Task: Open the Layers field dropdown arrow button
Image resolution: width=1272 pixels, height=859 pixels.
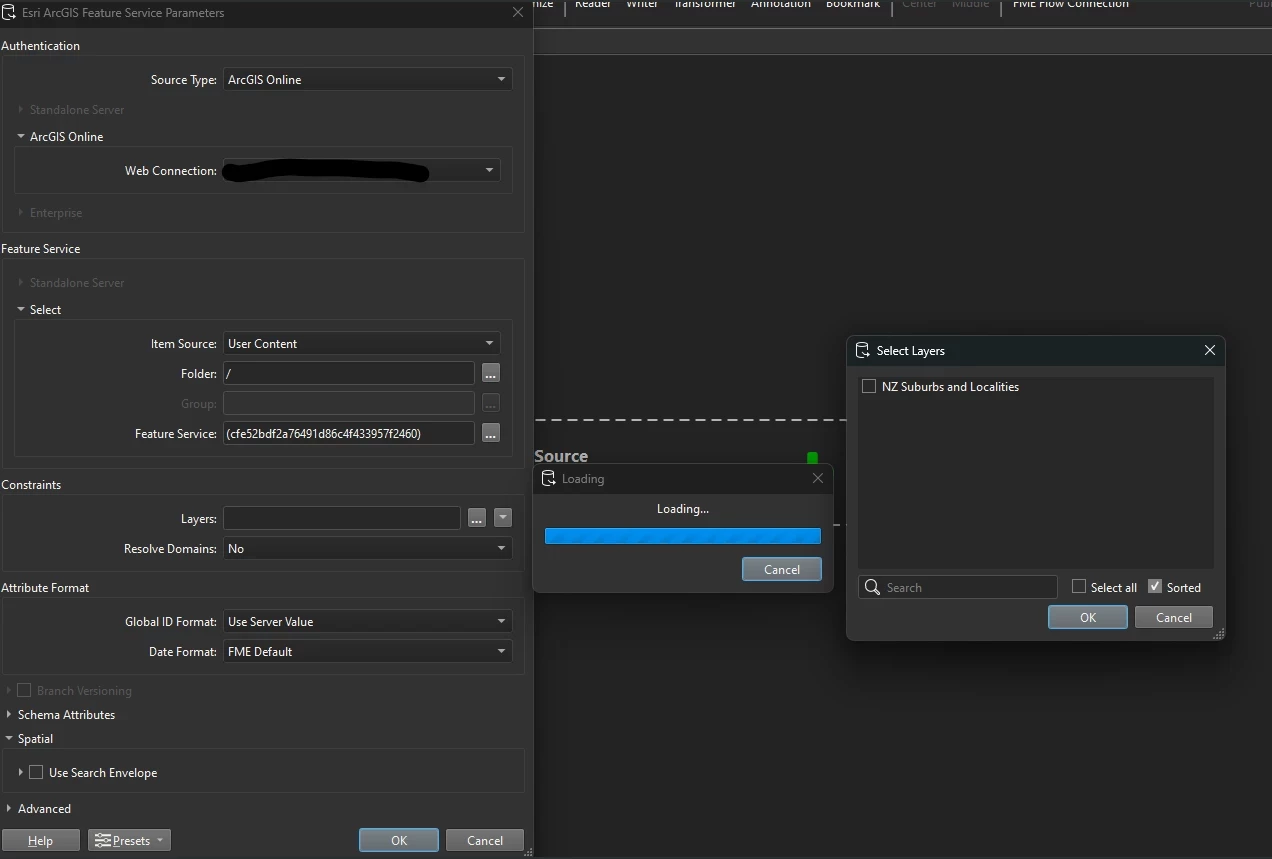Action: pos(503,518)
